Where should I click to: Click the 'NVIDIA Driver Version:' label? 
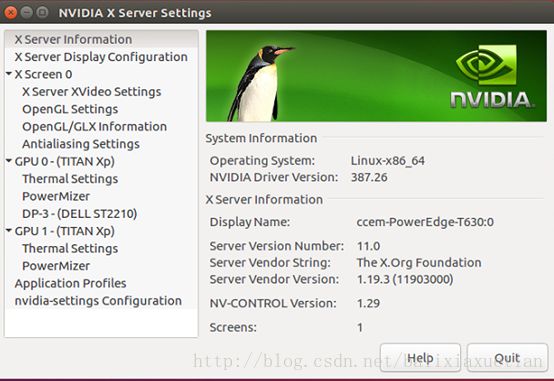pyautogui.click(x=274, y=177)
